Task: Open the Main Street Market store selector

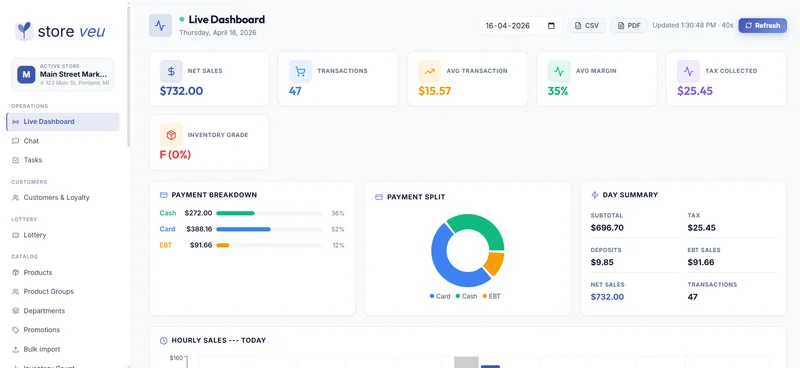Action: pyautogui.click(x=63, y=75)
